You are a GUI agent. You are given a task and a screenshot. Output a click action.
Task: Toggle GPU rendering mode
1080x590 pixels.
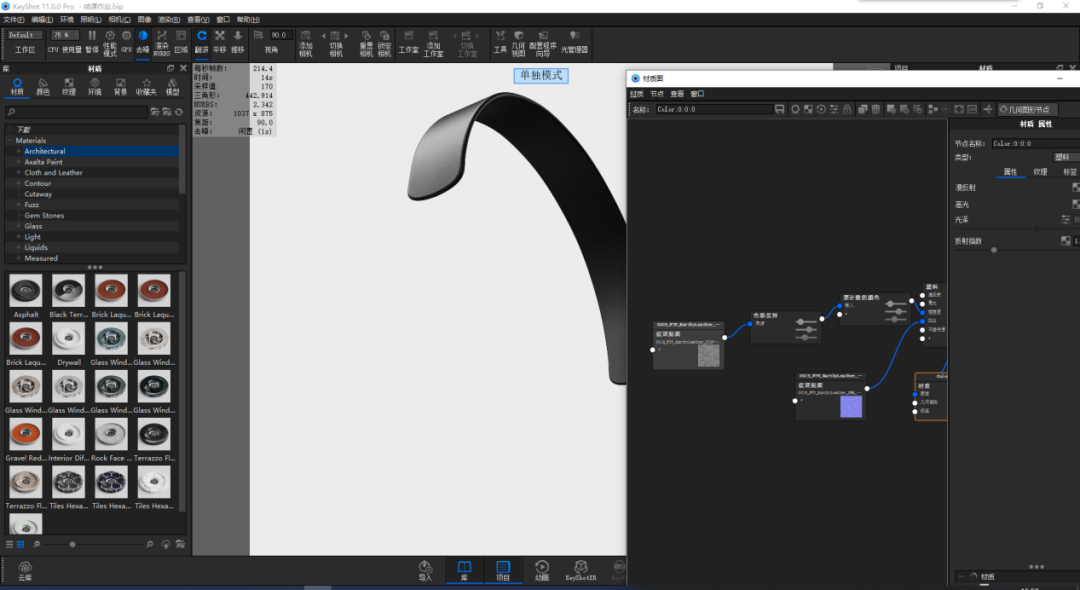pyautogui.click(x=126, y=41)
